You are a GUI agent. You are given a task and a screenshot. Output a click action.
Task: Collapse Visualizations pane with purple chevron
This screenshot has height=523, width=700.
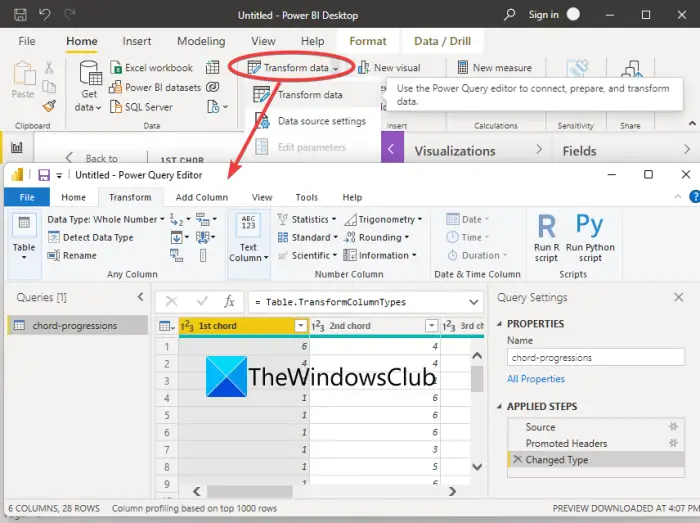point(392,149)
